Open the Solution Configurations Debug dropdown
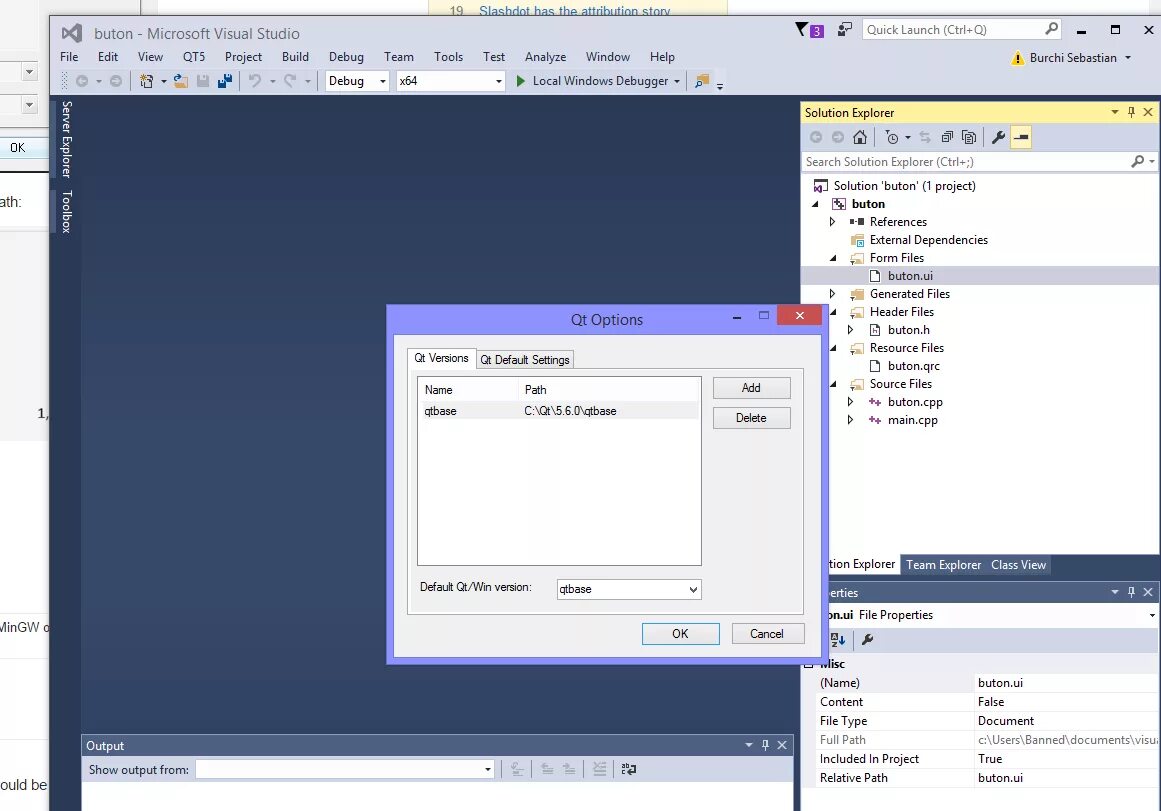Viewport: 1161px width, 811px height. (383, 81)
